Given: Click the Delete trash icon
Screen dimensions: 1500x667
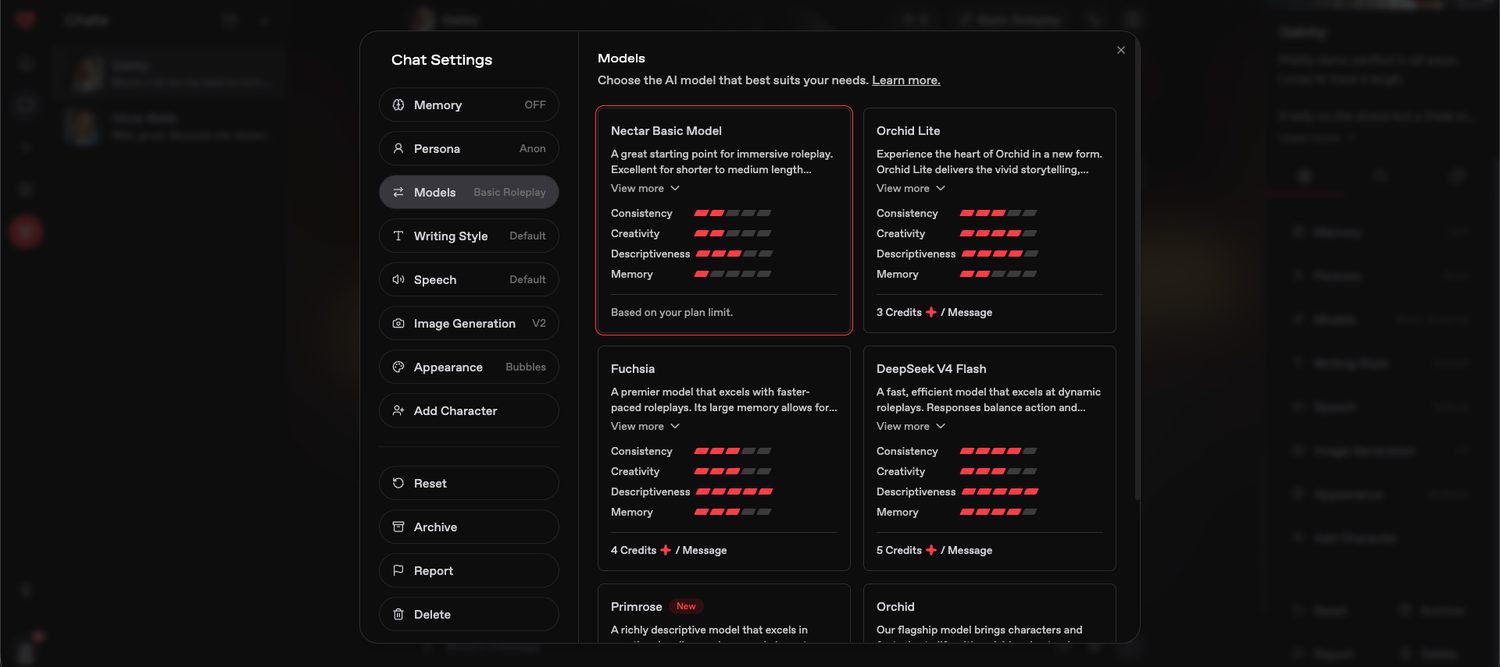Looking at the screenshot, I should (x=398, y=614).
